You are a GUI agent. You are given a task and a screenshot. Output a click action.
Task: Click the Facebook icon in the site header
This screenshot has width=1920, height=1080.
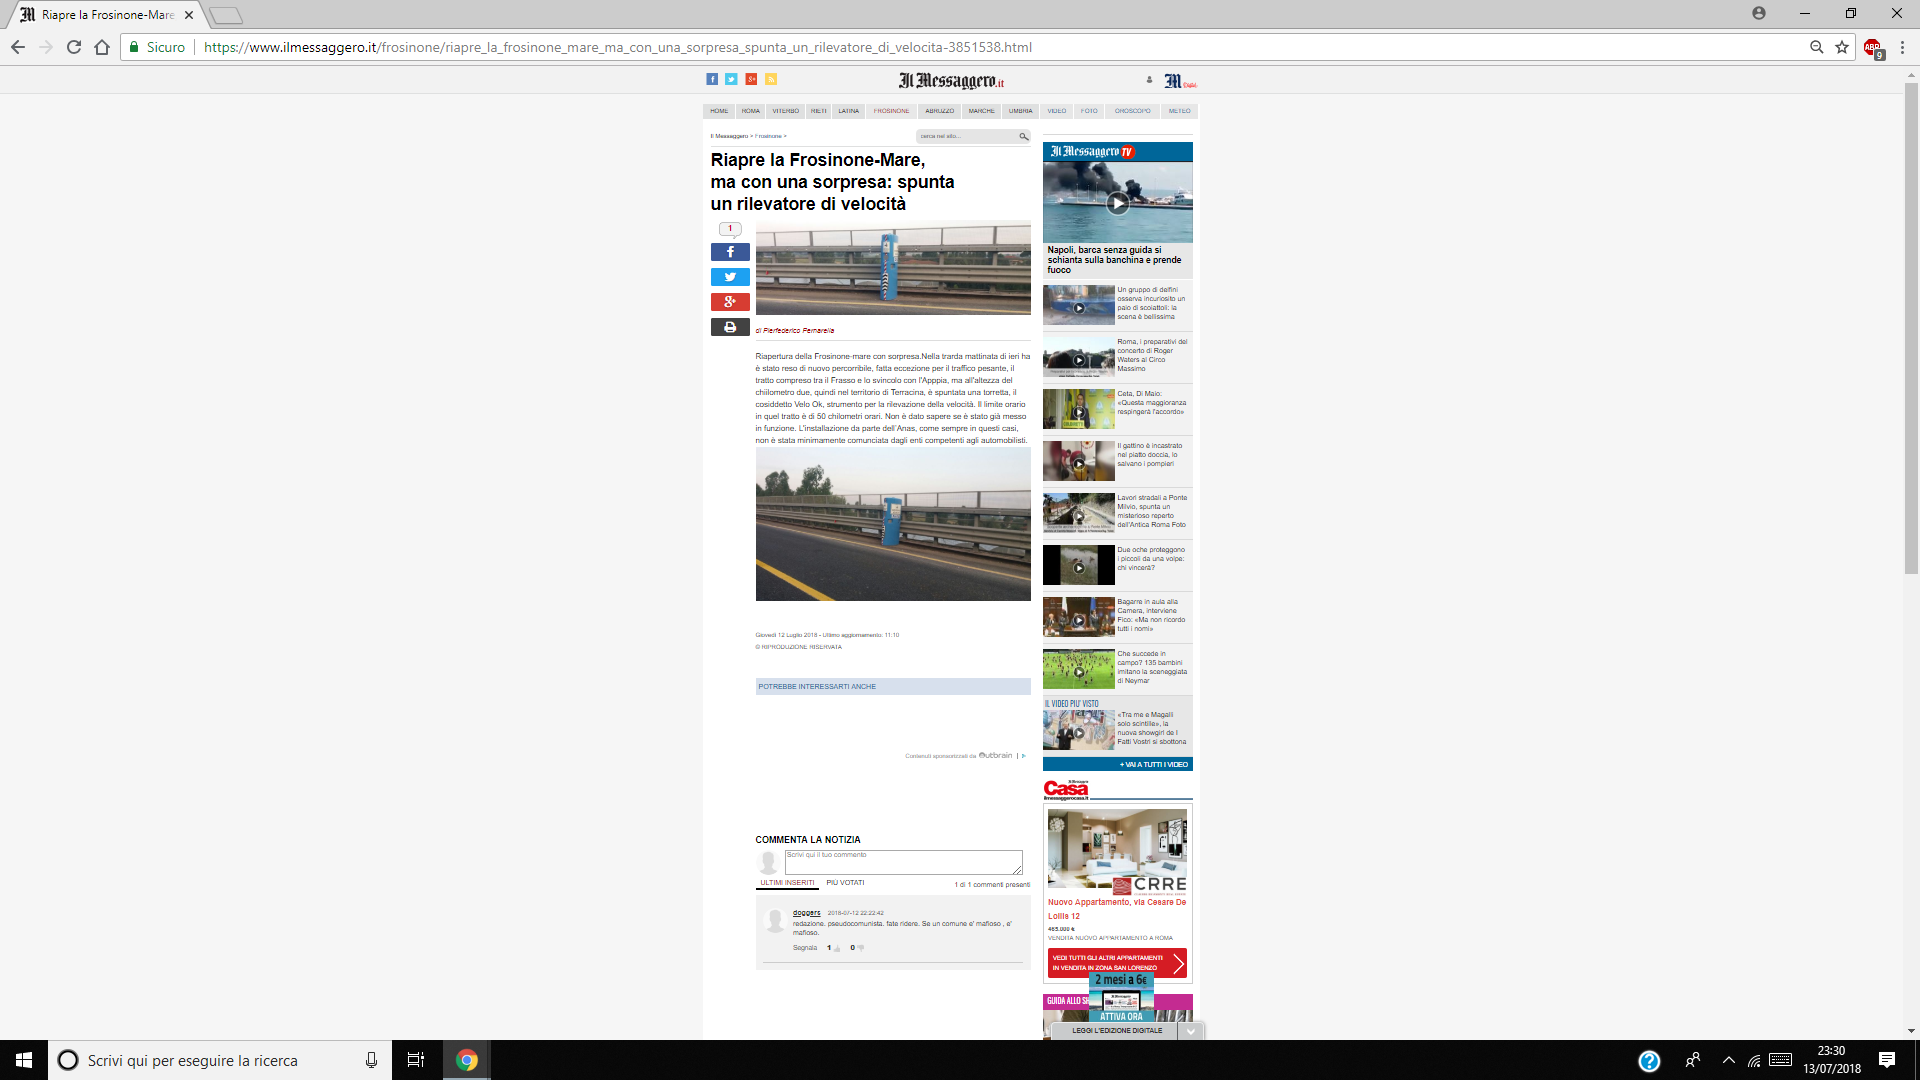point(712,80)
